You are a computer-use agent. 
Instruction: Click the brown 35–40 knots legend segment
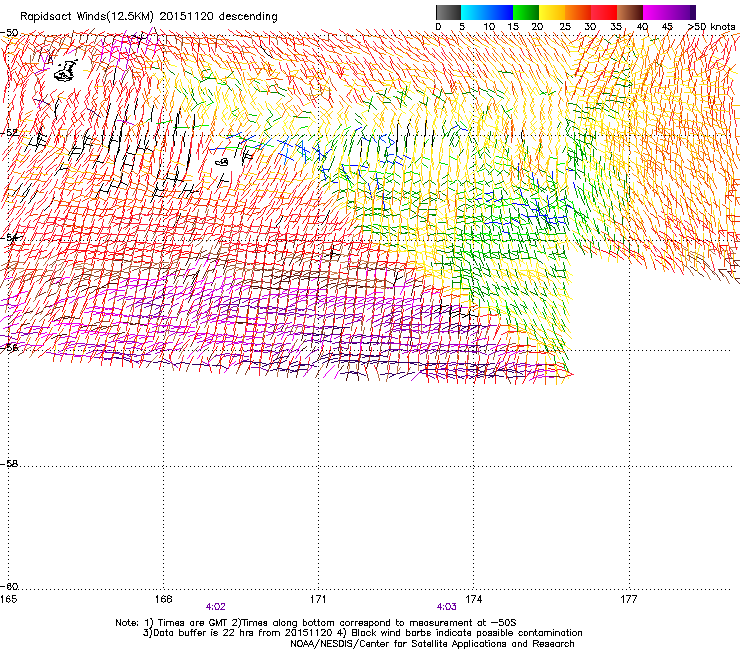click(630, 12)
